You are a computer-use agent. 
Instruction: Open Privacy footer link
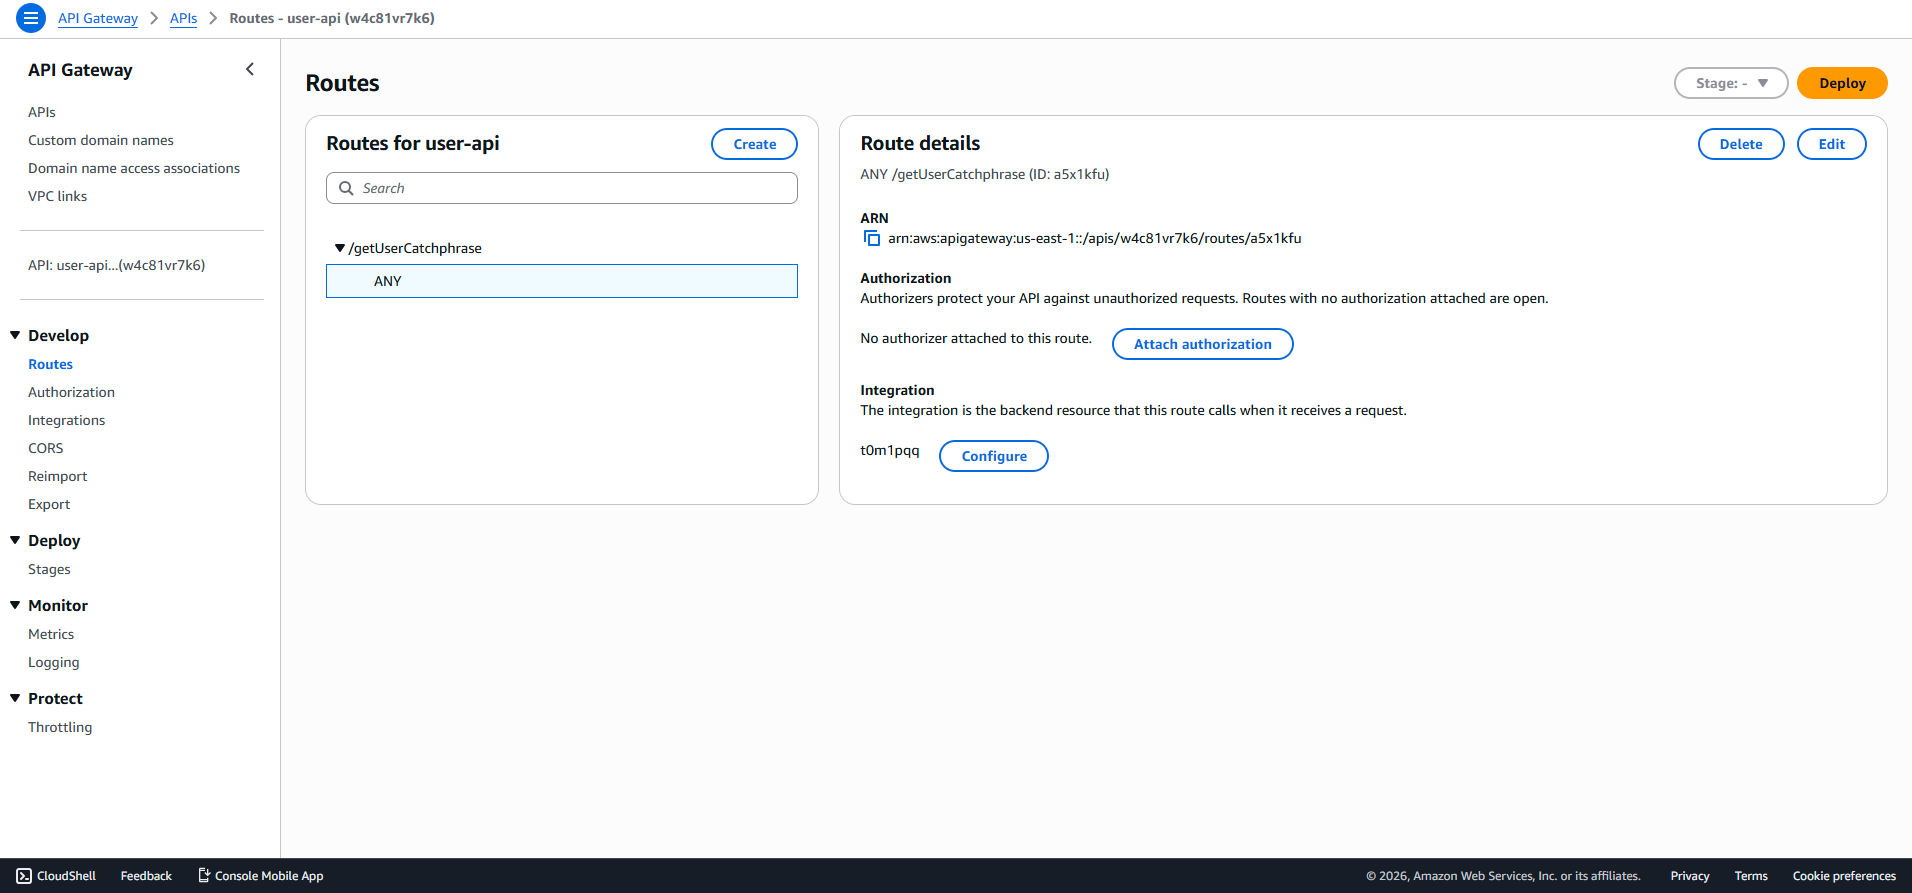coord(1690,876)
